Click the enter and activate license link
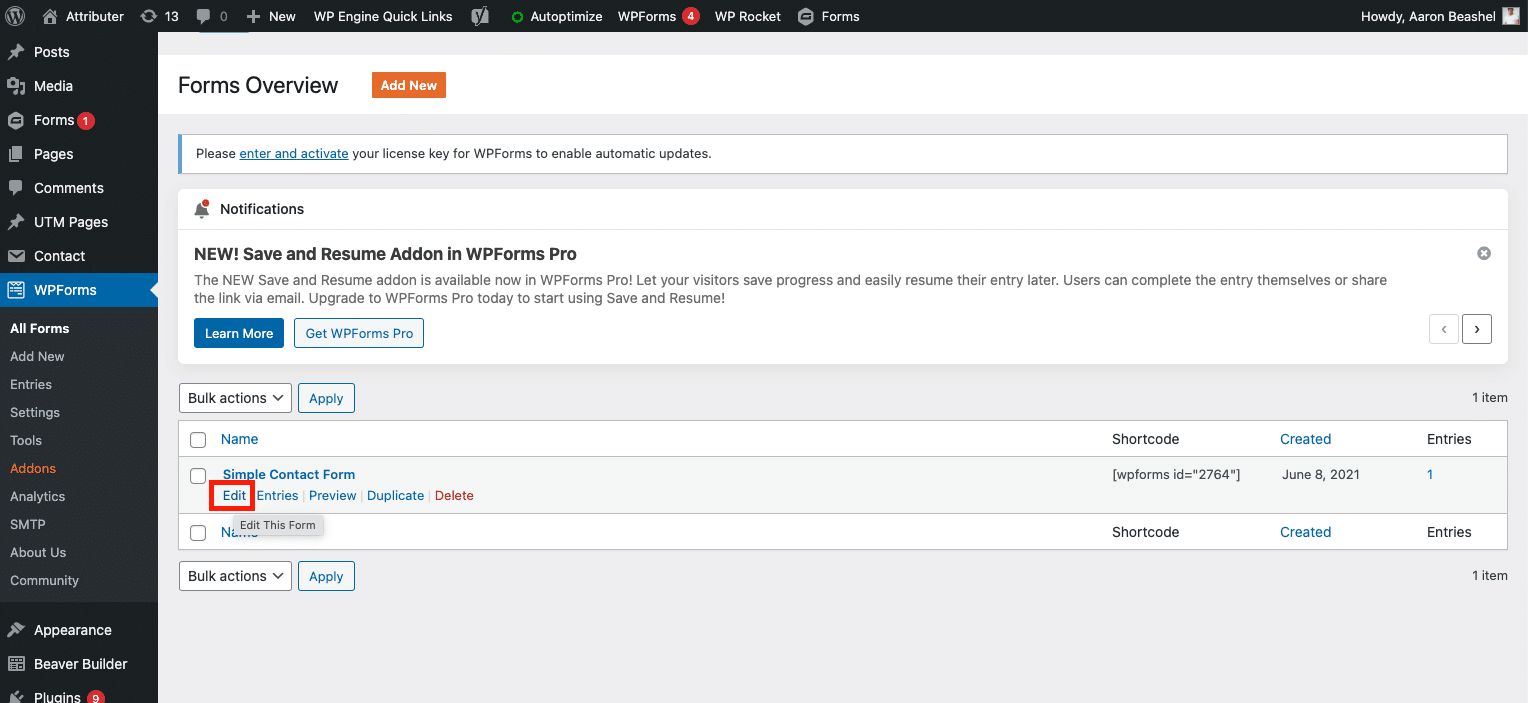This screenshot has height=703, width=1528. [293, 153]
